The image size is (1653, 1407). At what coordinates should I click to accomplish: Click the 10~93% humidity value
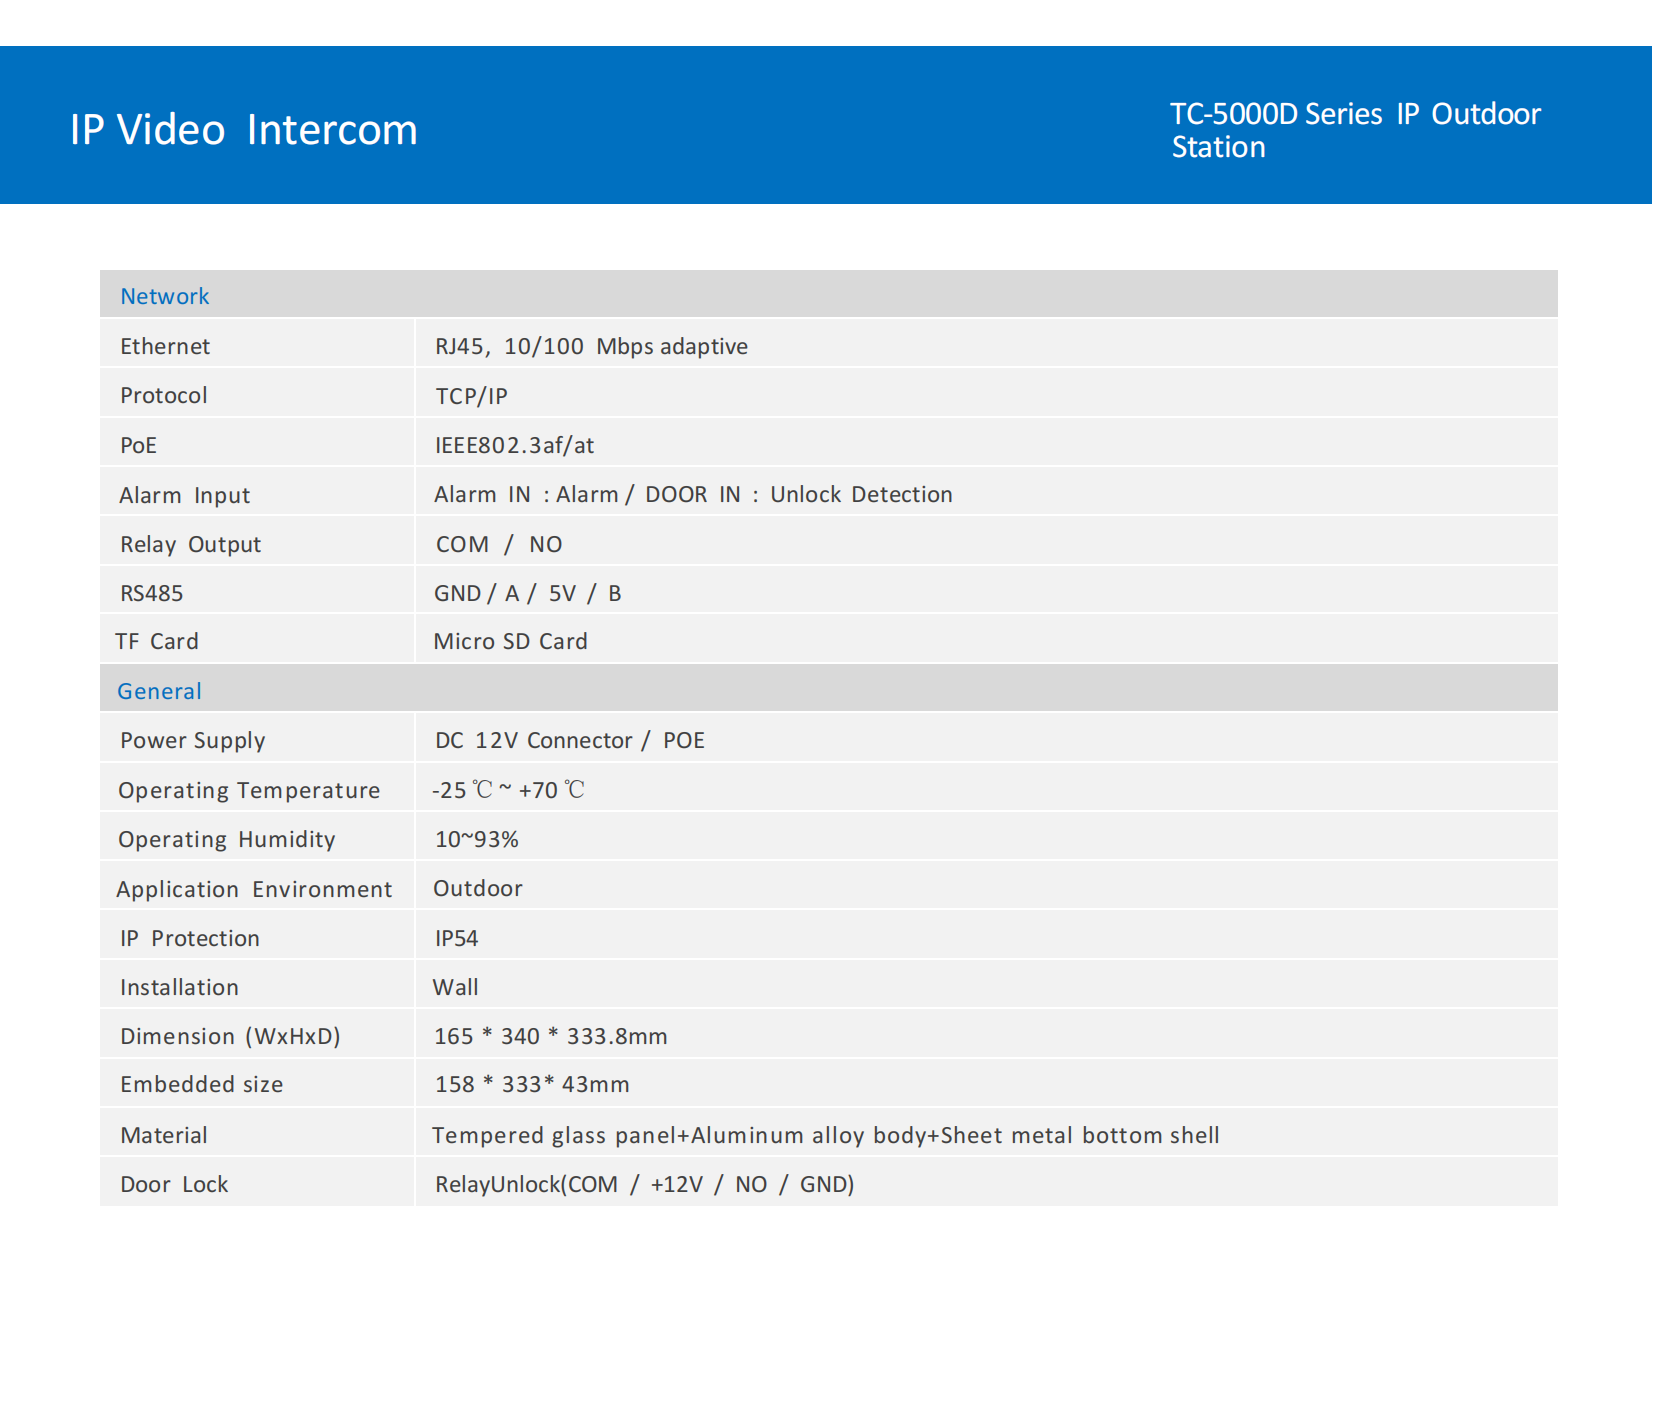pyautogui.click(x=476, y=839)
